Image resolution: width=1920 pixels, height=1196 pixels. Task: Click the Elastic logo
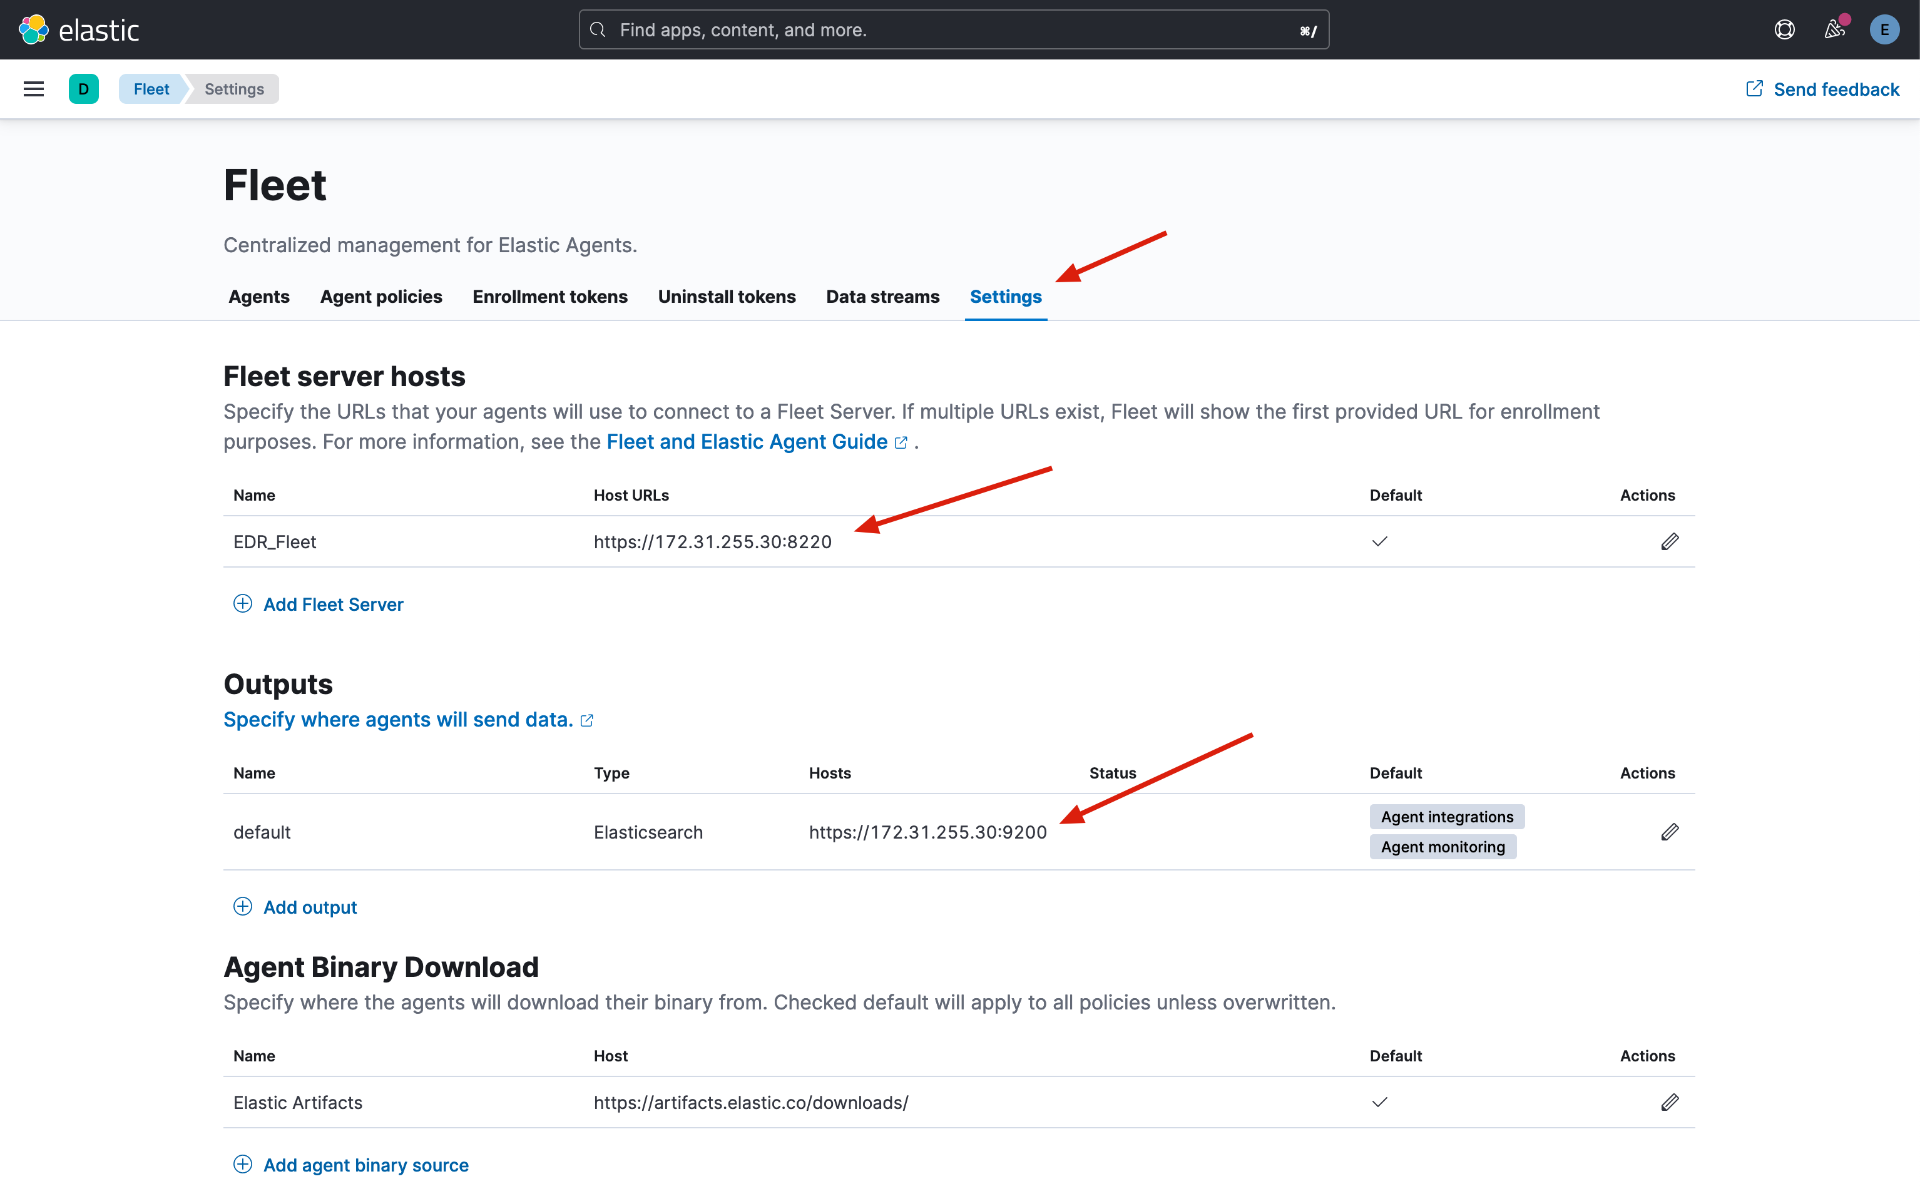(x=79, y=30)
